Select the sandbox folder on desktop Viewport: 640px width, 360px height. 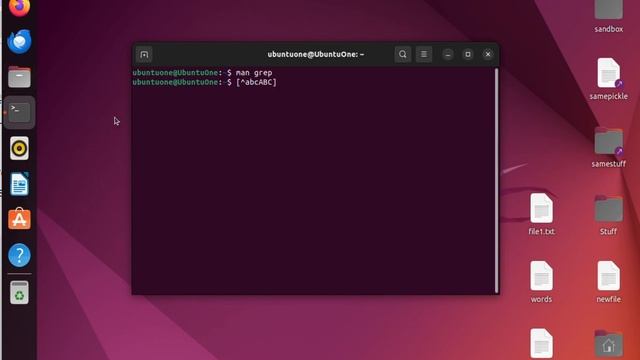[608, 16]
